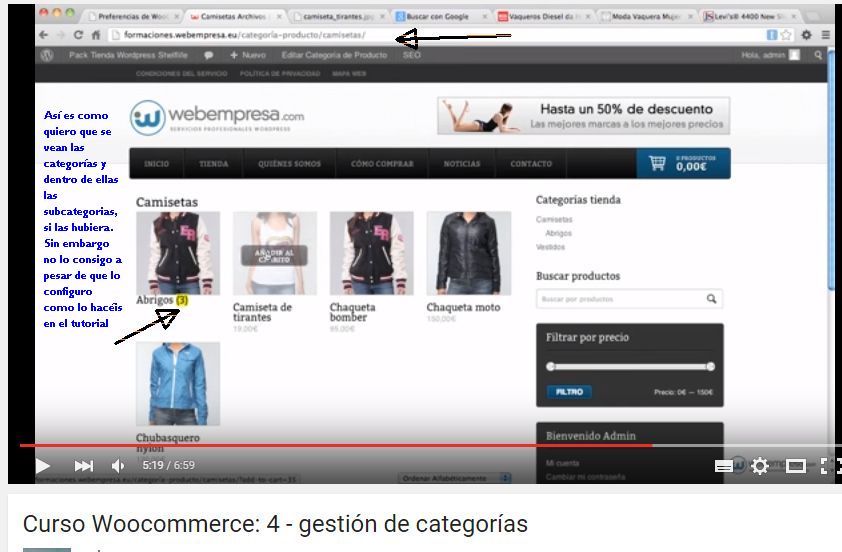Click the webempresa.com logo
The image size is (842, 552).
click(217, 117)
